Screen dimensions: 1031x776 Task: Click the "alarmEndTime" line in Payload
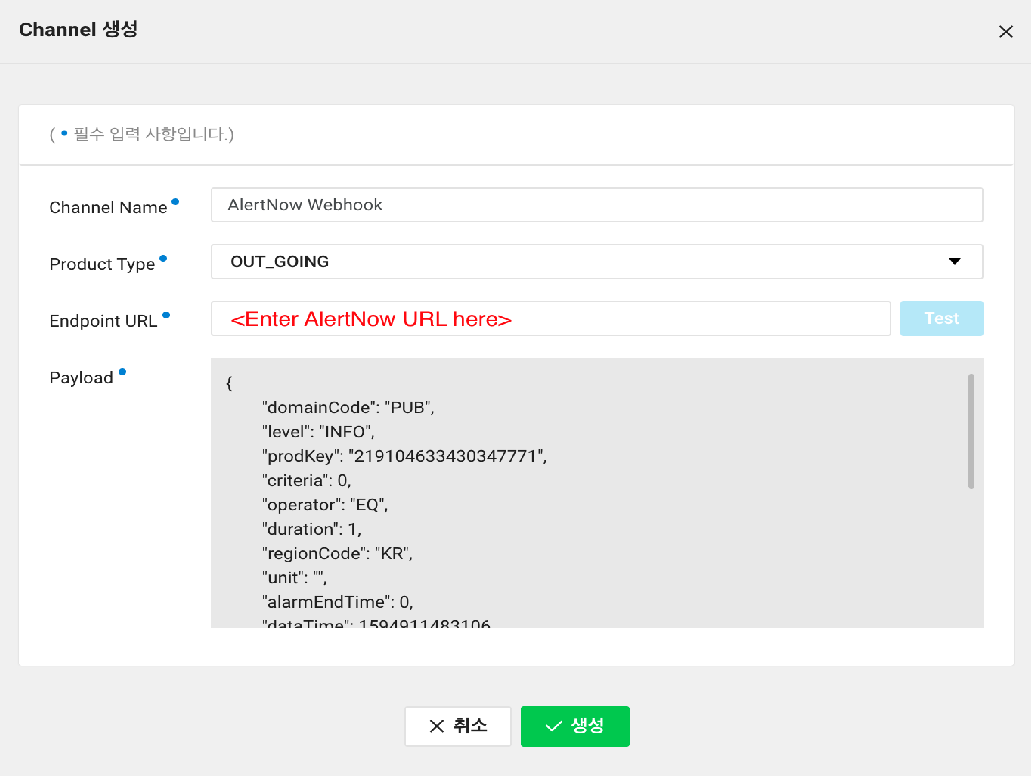pyautogui.click(x=337, y=602)
